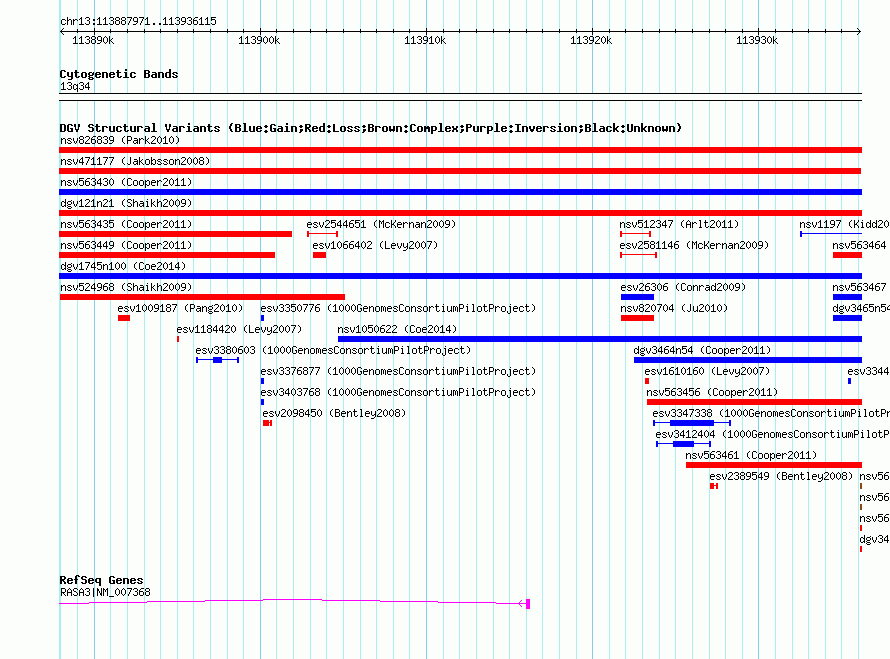Click the esv26306 blue gain bar
Screen dimensions: 890x659
(637, 297)
